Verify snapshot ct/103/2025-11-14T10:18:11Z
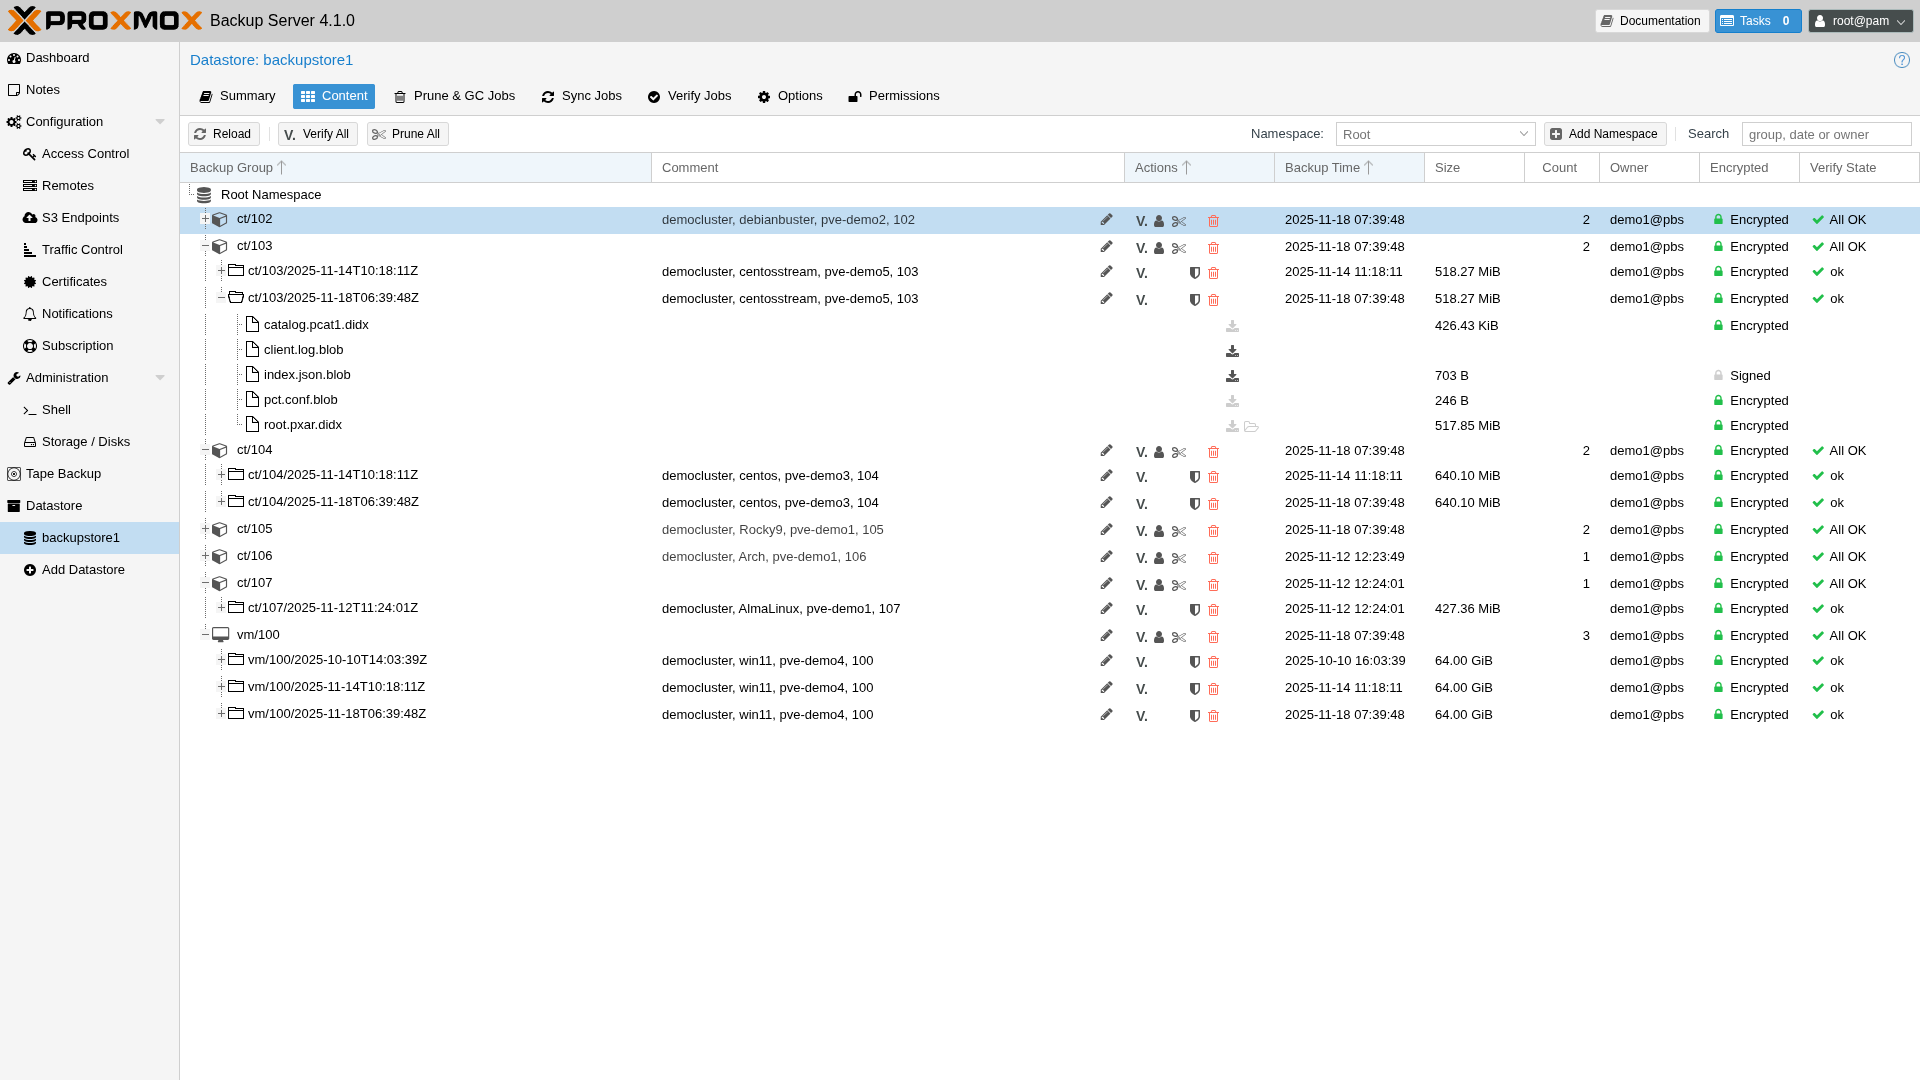The image size is (1920, 1080). (x=1141, y=272)
